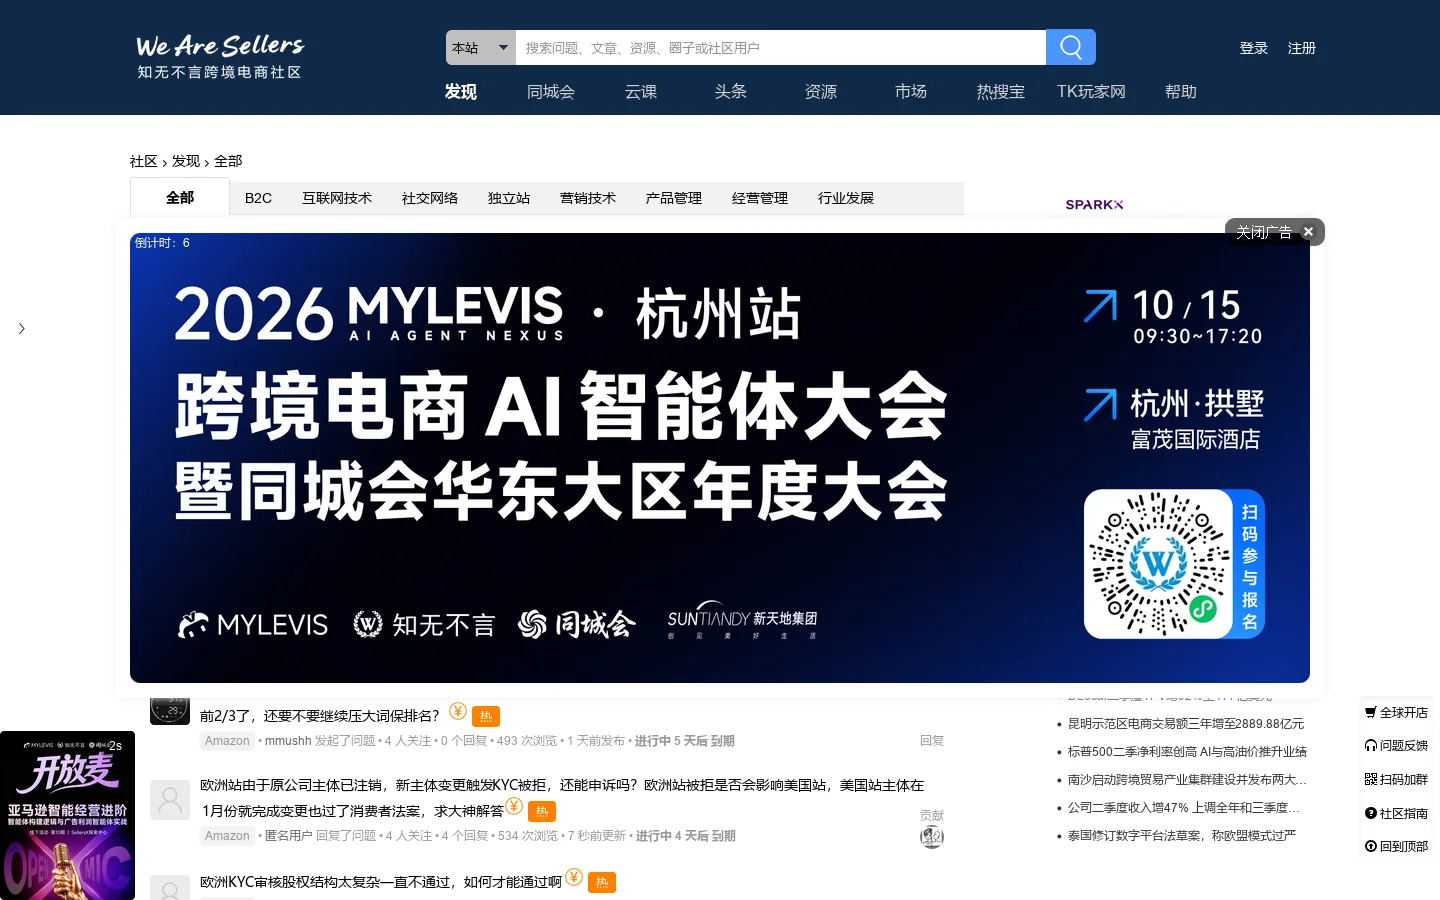Click contributor avatar under 贡献

pyautogui.click(x=932, y=837)
